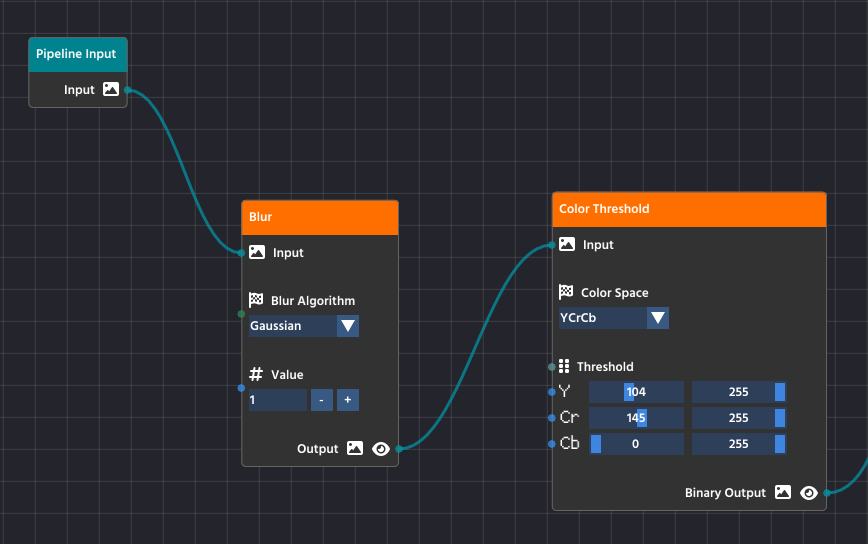Click the Cr channel connector dot
Image resolution: width=868 pixels, height=544 pixels.
click(x=552, y=418)
